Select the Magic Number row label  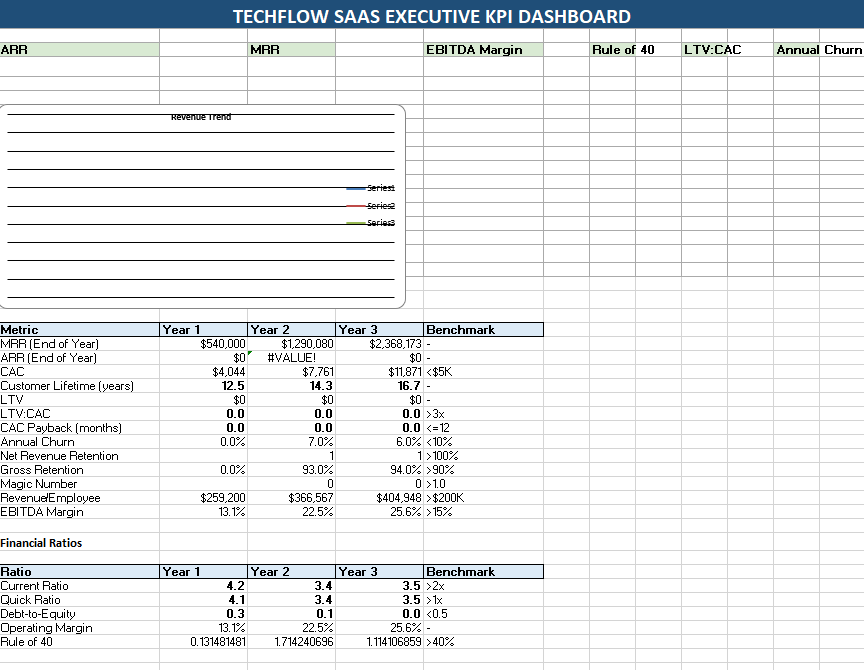(79, 484)
